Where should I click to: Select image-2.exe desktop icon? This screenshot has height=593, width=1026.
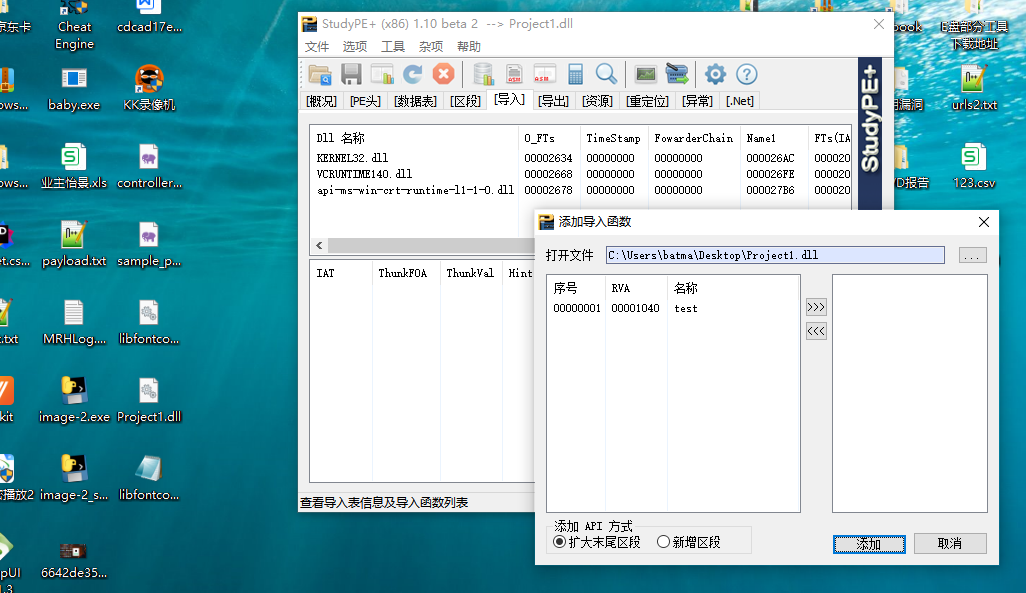click(x=74, y=400)
